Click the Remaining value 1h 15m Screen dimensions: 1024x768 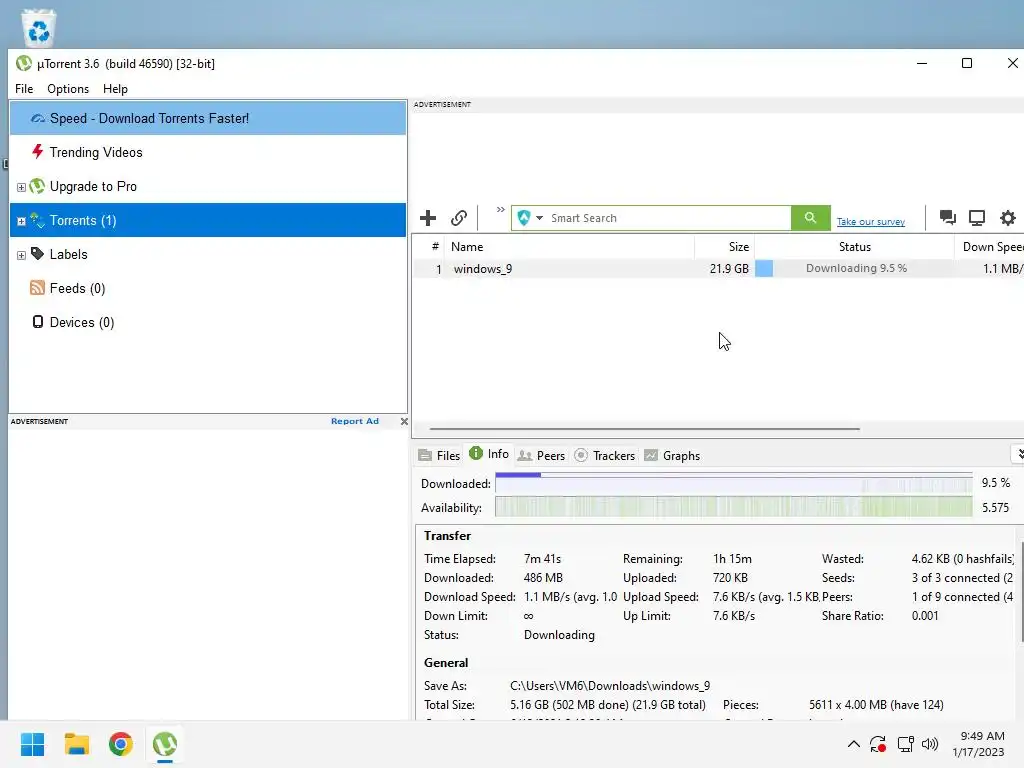(x=732, y=559)
